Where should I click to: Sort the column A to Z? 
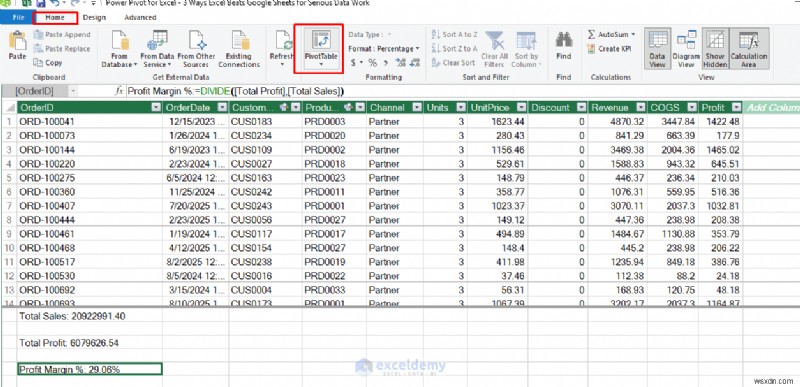tap(455, 35)
